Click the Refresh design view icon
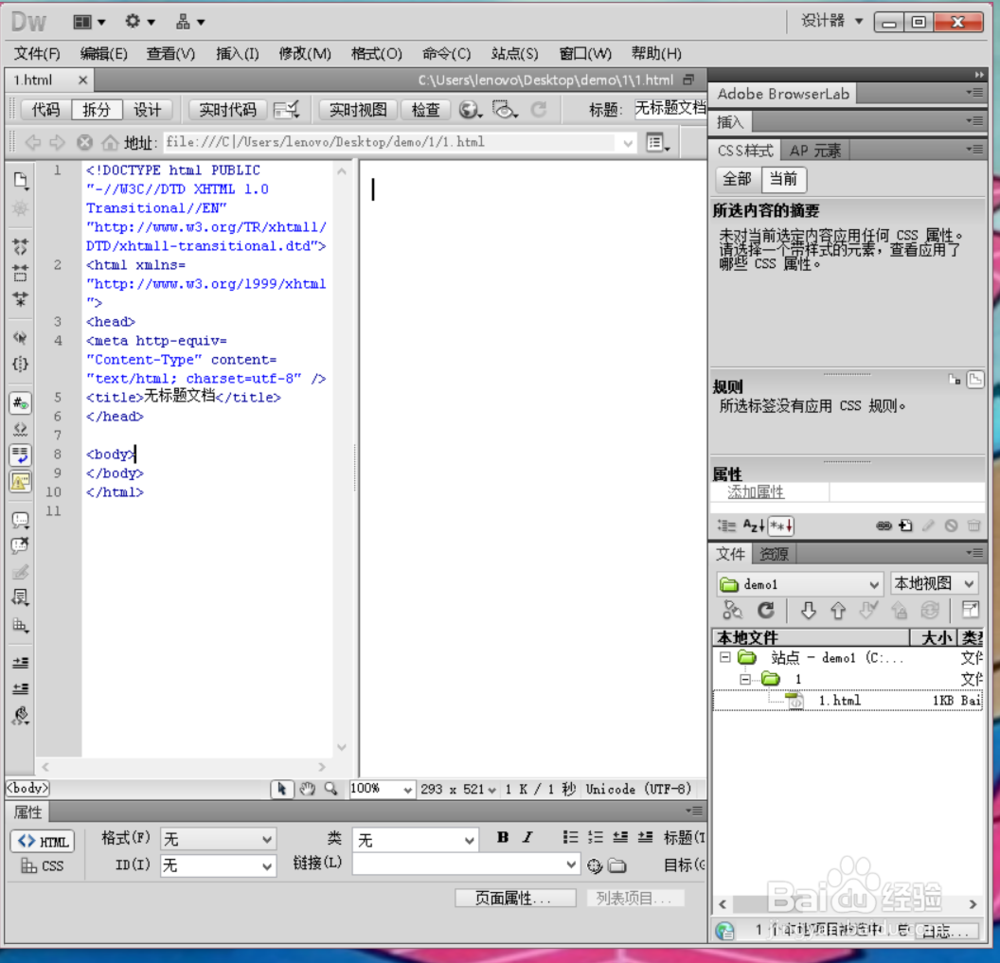The image size is (1000, 963). (x=539, y=110)
